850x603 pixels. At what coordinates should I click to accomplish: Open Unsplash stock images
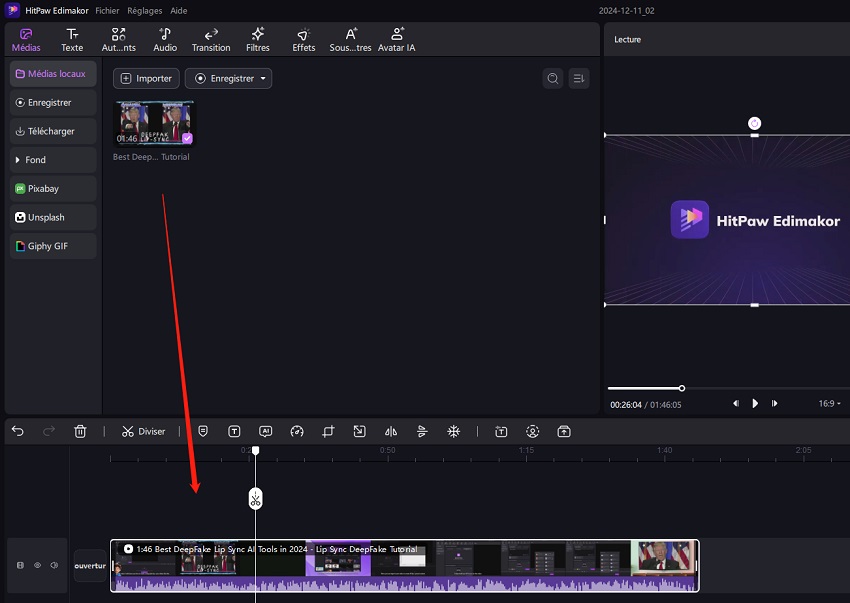tap(53, 217)
